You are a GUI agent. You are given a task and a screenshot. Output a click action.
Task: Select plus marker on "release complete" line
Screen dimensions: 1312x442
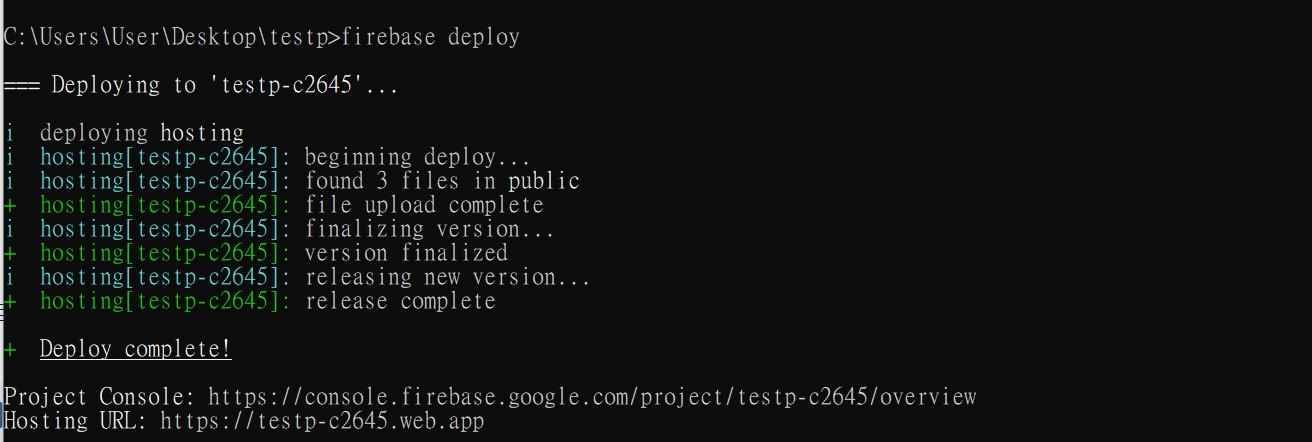[x=9, y=301]
